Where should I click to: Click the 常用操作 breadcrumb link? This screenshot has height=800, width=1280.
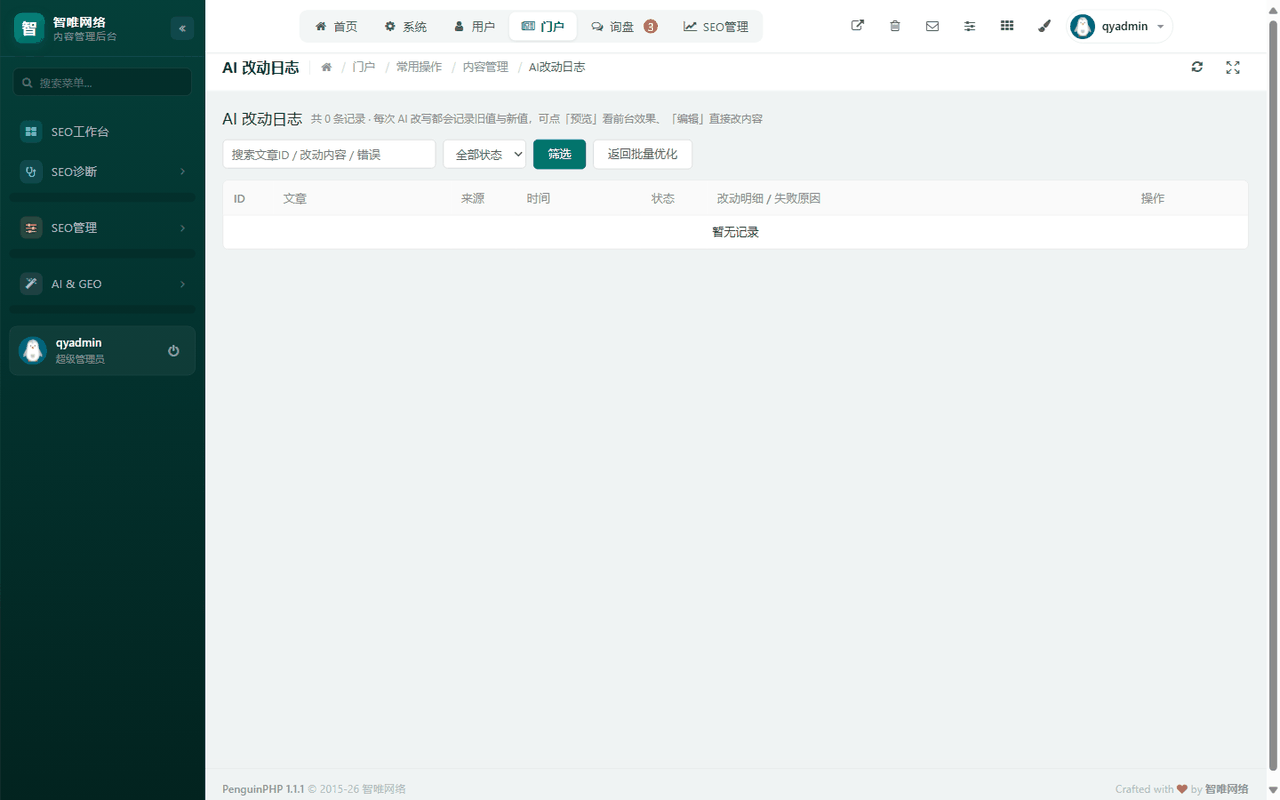coord(419,67)
